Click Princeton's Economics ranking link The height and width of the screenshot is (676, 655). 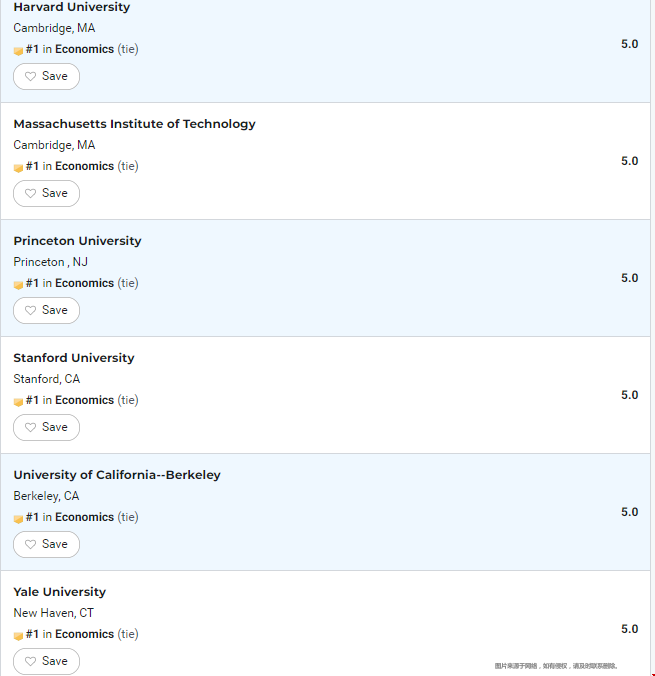[85, 283]
